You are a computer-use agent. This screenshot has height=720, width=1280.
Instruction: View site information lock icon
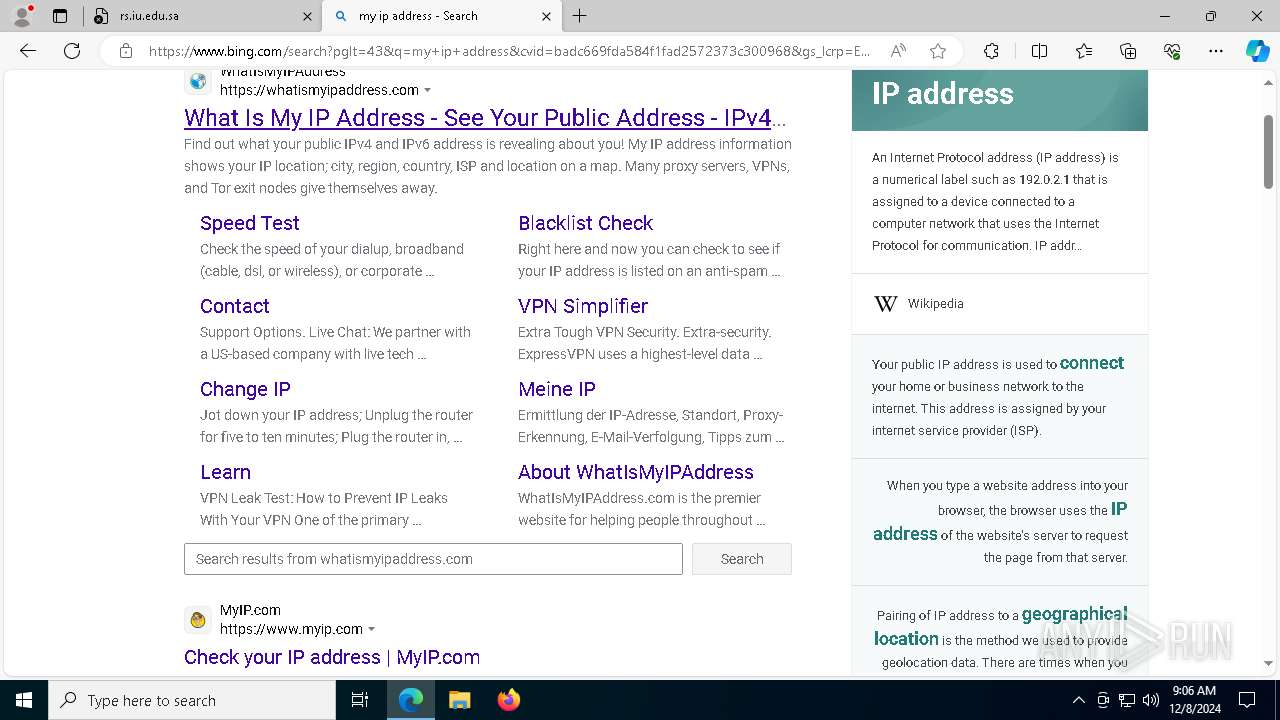tap(126, 51)
